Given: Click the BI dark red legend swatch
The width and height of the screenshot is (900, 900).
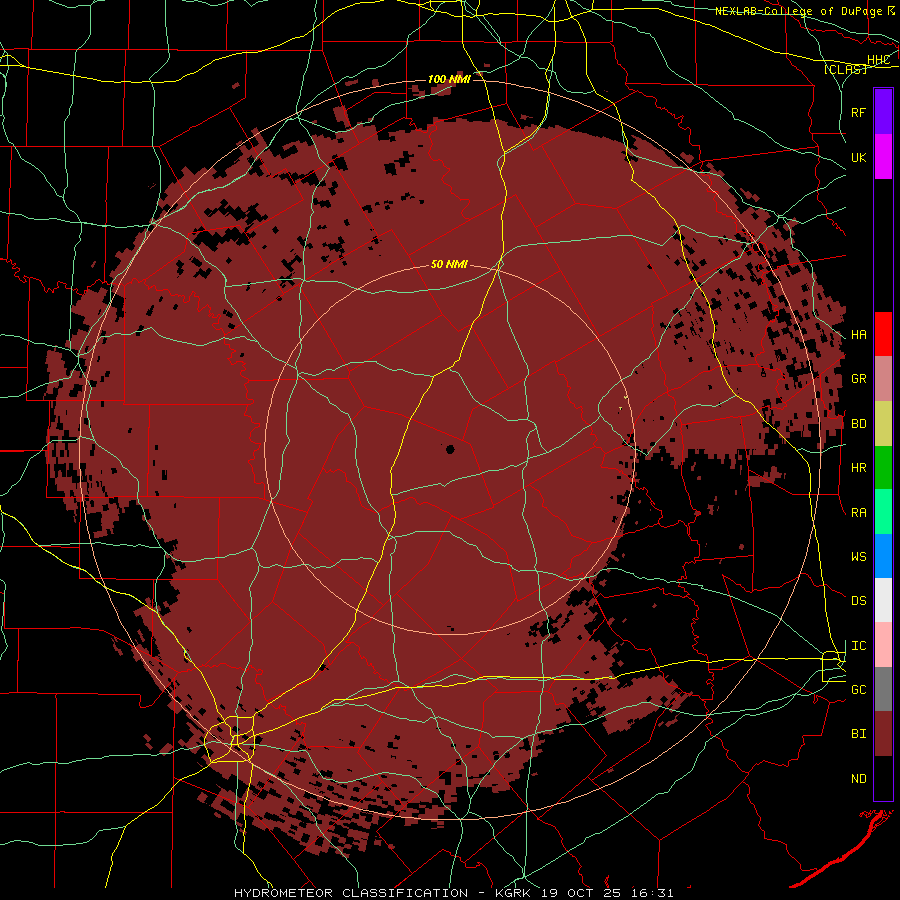Looking at the screenshot, I should coord(883,734).
